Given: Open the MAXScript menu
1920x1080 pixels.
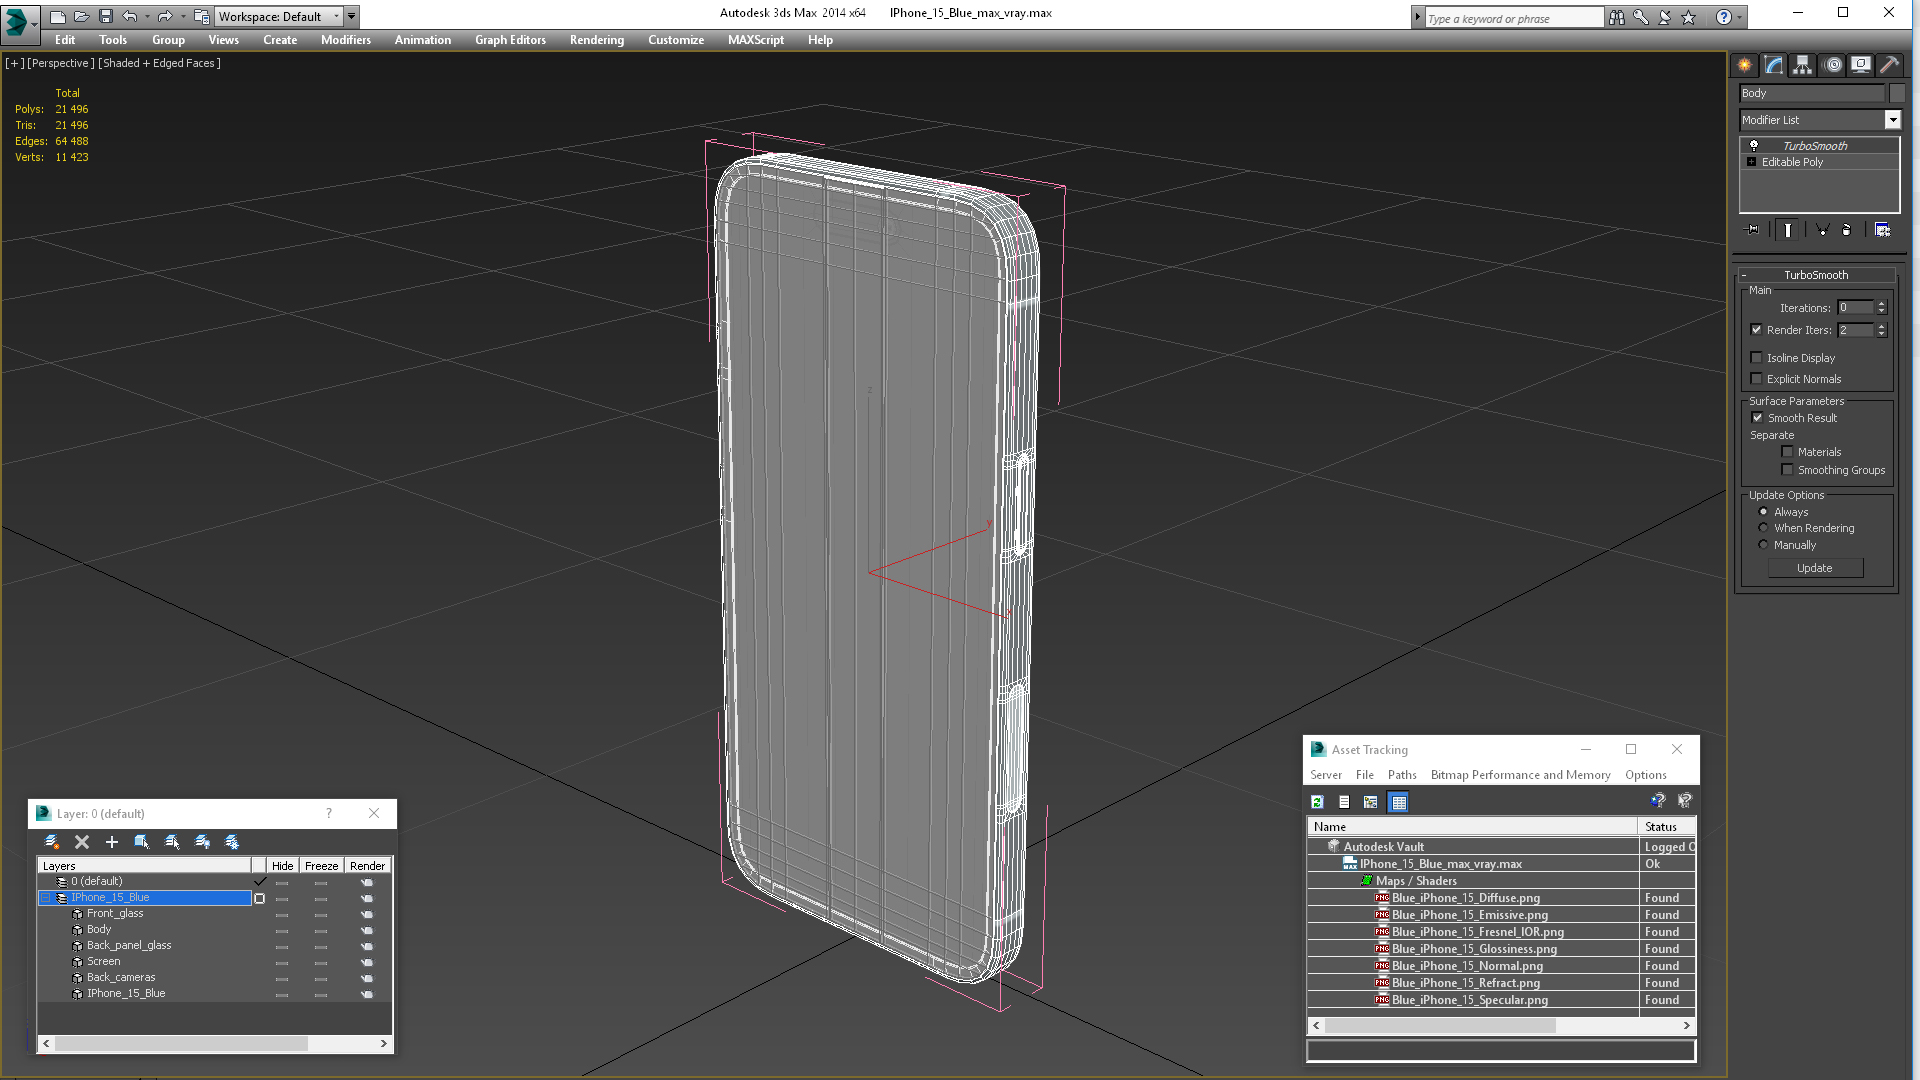Looking at the screenshot, I should 756,40.
